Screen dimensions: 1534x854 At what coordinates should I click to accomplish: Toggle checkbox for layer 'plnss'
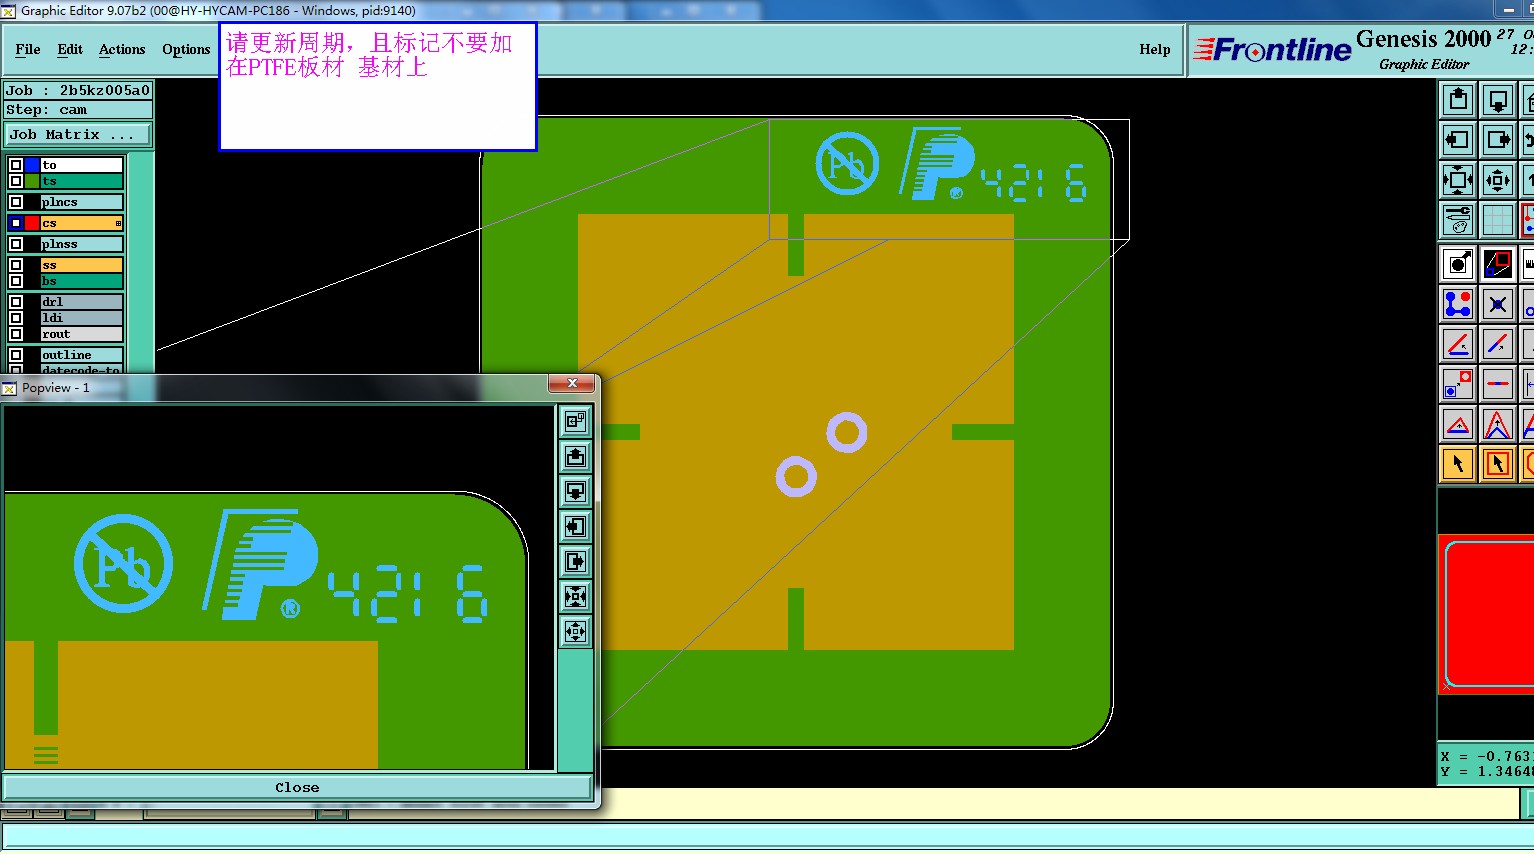point(16,244)
